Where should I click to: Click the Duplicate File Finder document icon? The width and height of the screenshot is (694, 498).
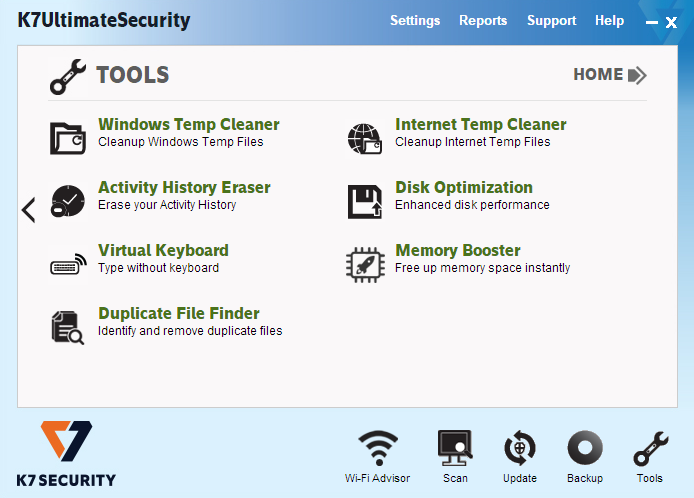[68, 328]
